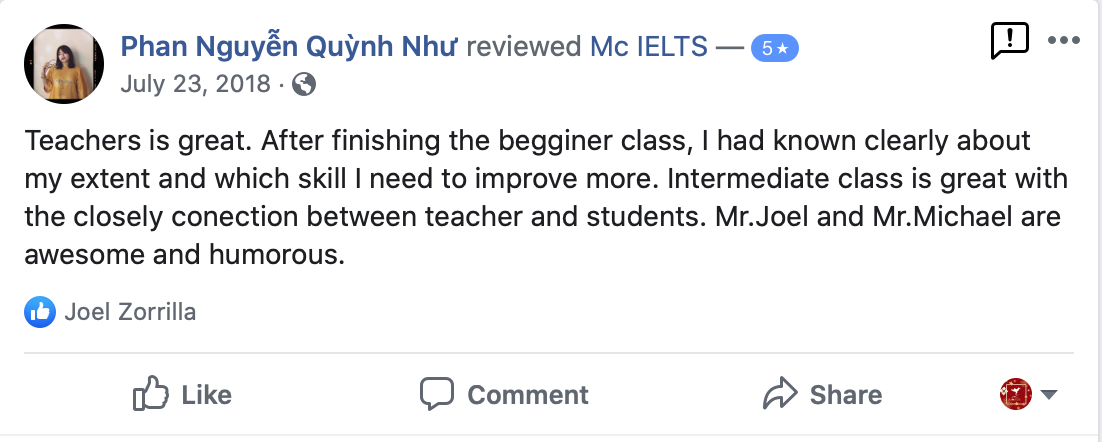This screenshot has width=1102, height=442.
Task: Click the share arrow icon
Action: [780, 394]
